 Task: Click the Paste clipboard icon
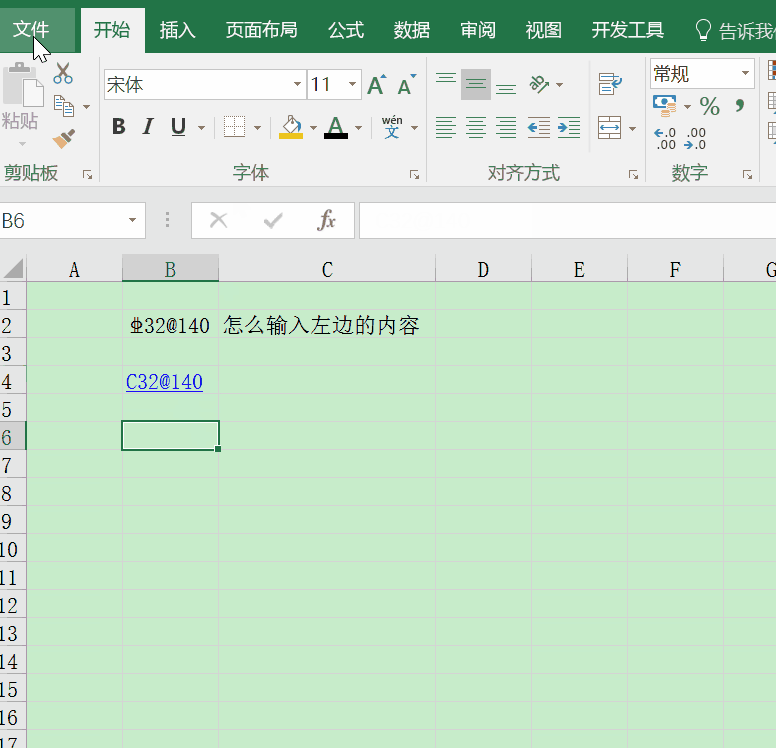pos(23,85)
